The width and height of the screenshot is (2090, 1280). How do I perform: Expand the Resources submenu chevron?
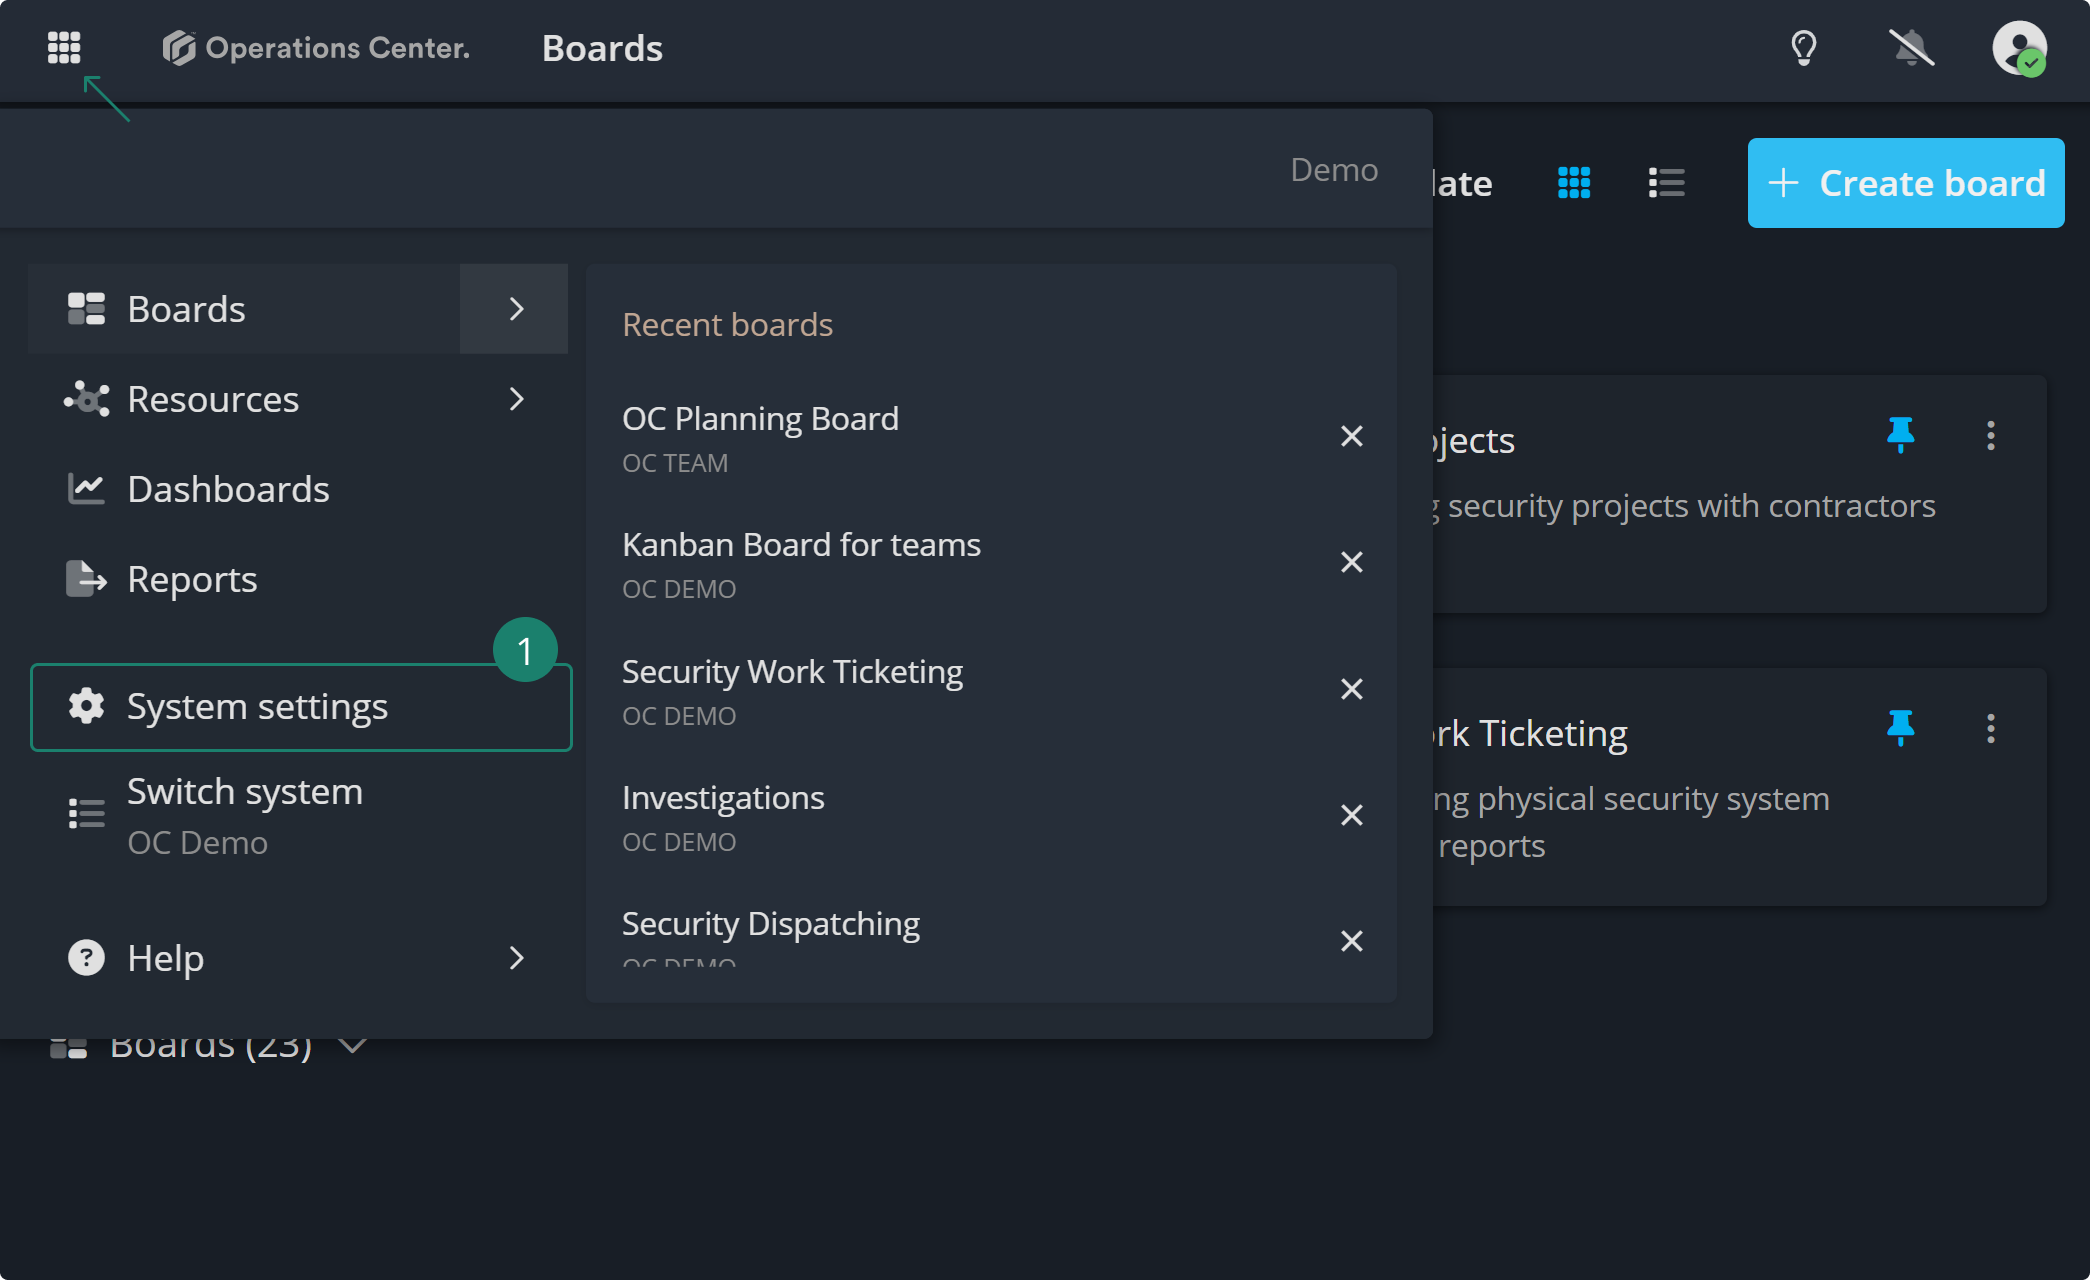pos(516,399)
